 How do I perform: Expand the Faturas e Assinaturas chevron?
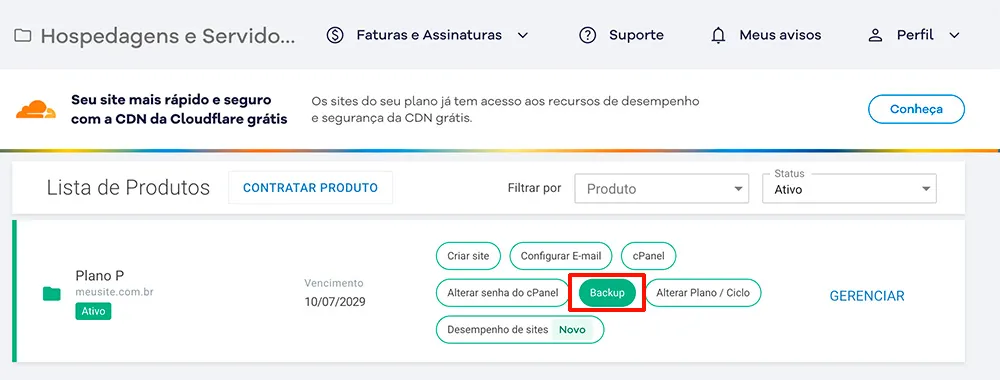522,36
